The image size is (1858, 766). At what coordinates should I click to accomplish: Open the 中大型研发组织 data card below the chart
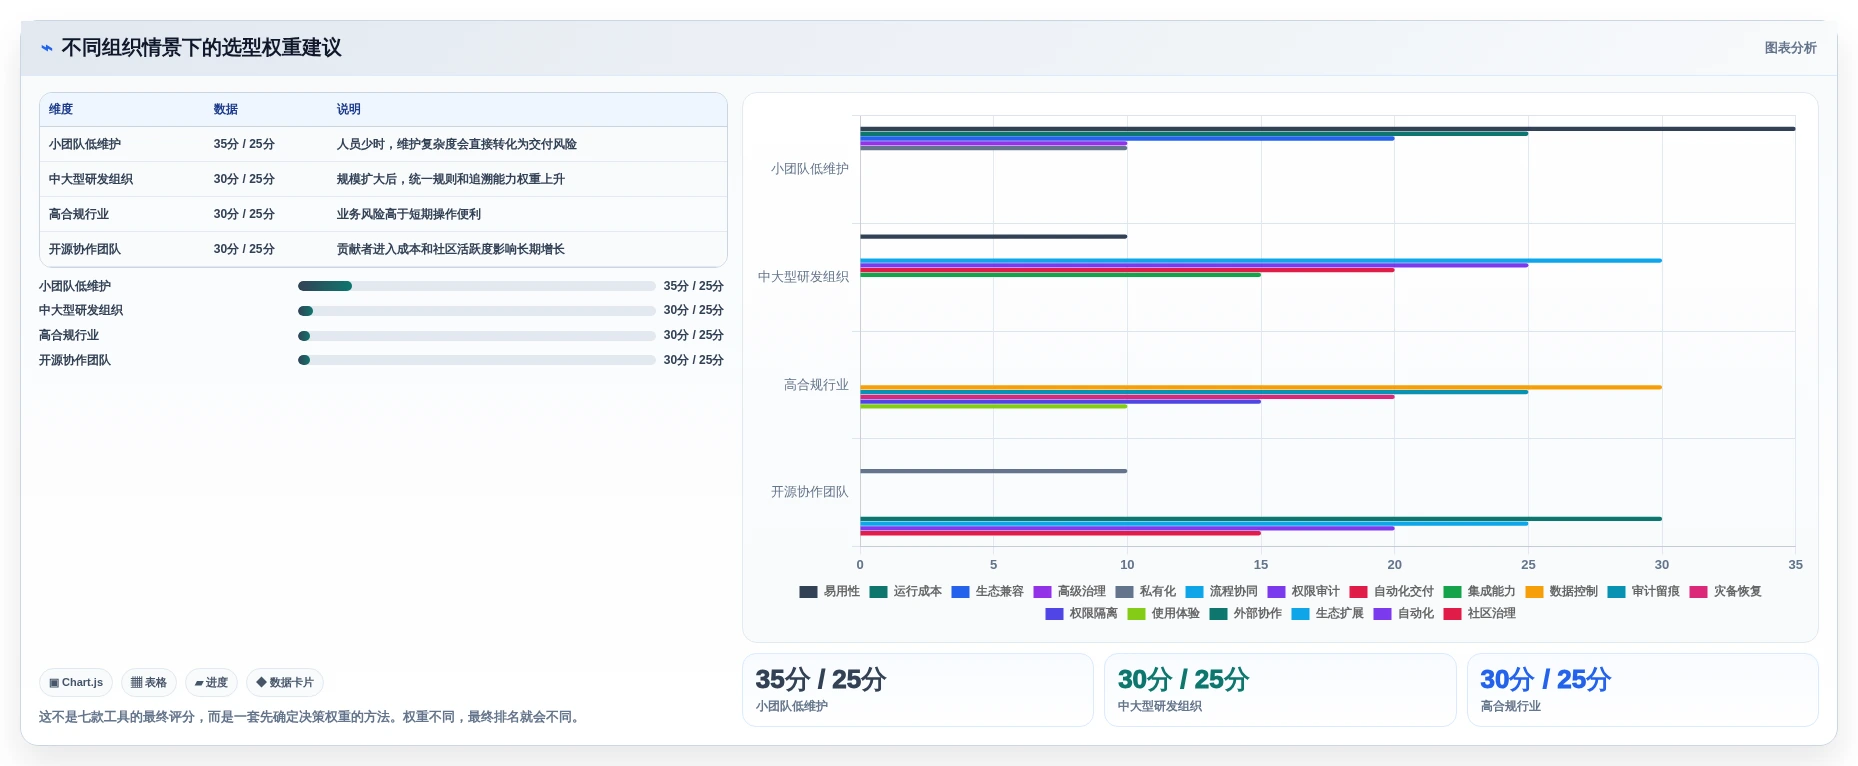(x=1280, y=690)
